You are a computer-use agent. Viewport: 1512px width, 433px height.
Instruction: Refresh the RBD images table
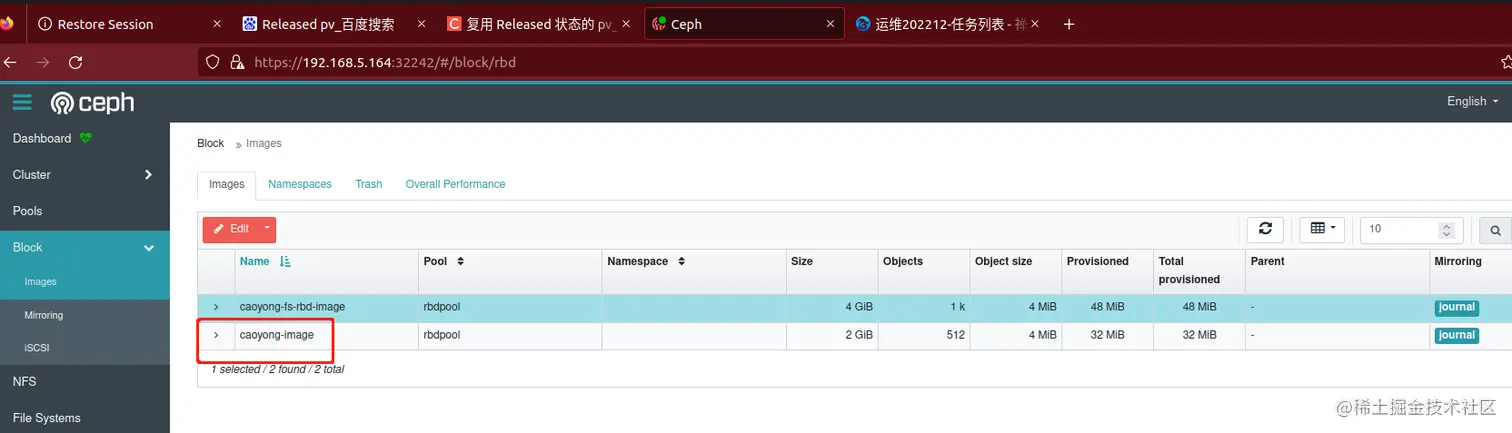coord(1265,229)
